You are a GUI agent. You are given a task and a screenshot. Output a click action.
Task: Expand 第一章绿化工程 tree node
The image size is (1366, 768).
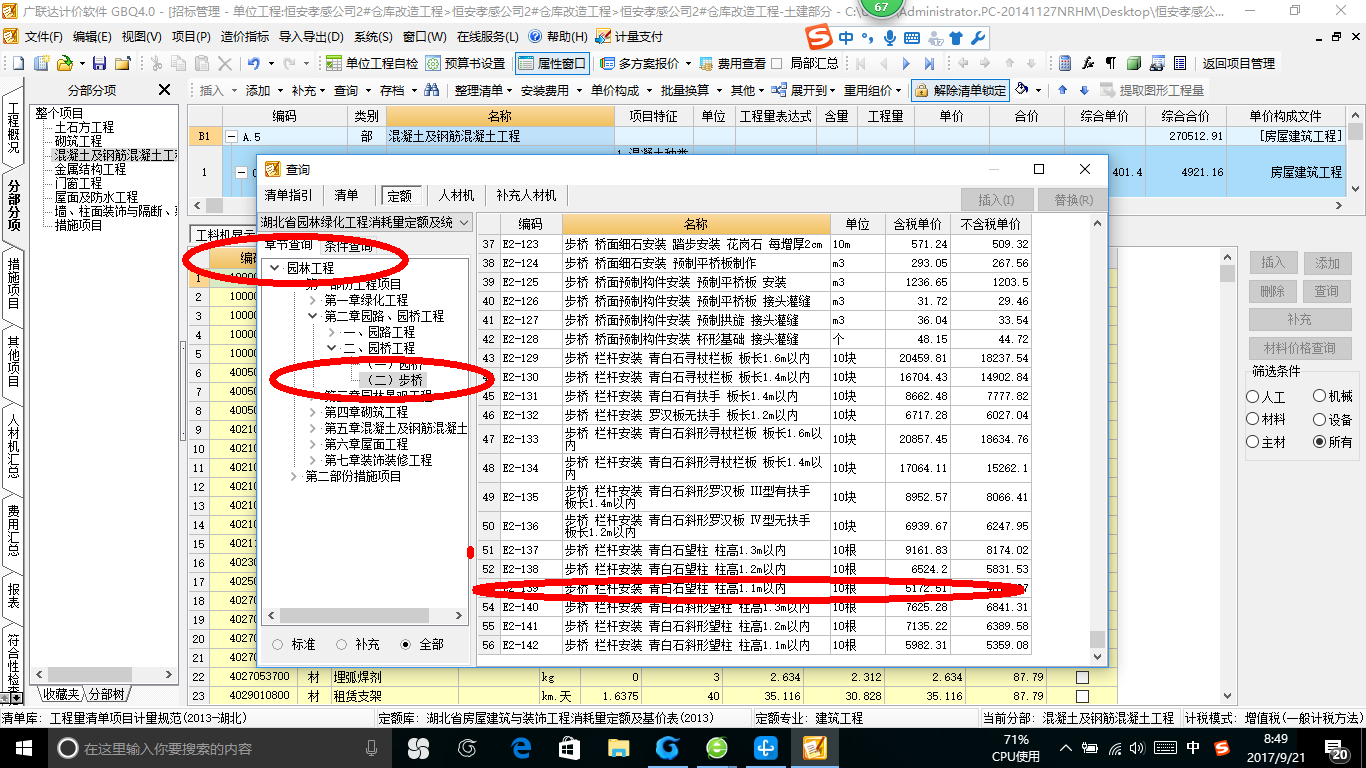coord(313,300)
